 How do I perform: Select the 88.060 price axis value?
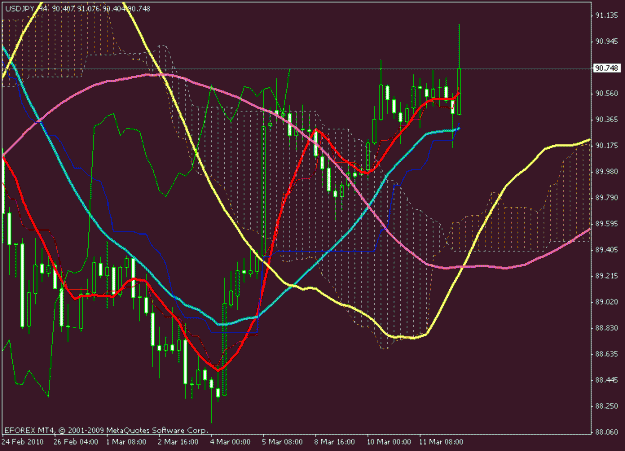[607, 432]
